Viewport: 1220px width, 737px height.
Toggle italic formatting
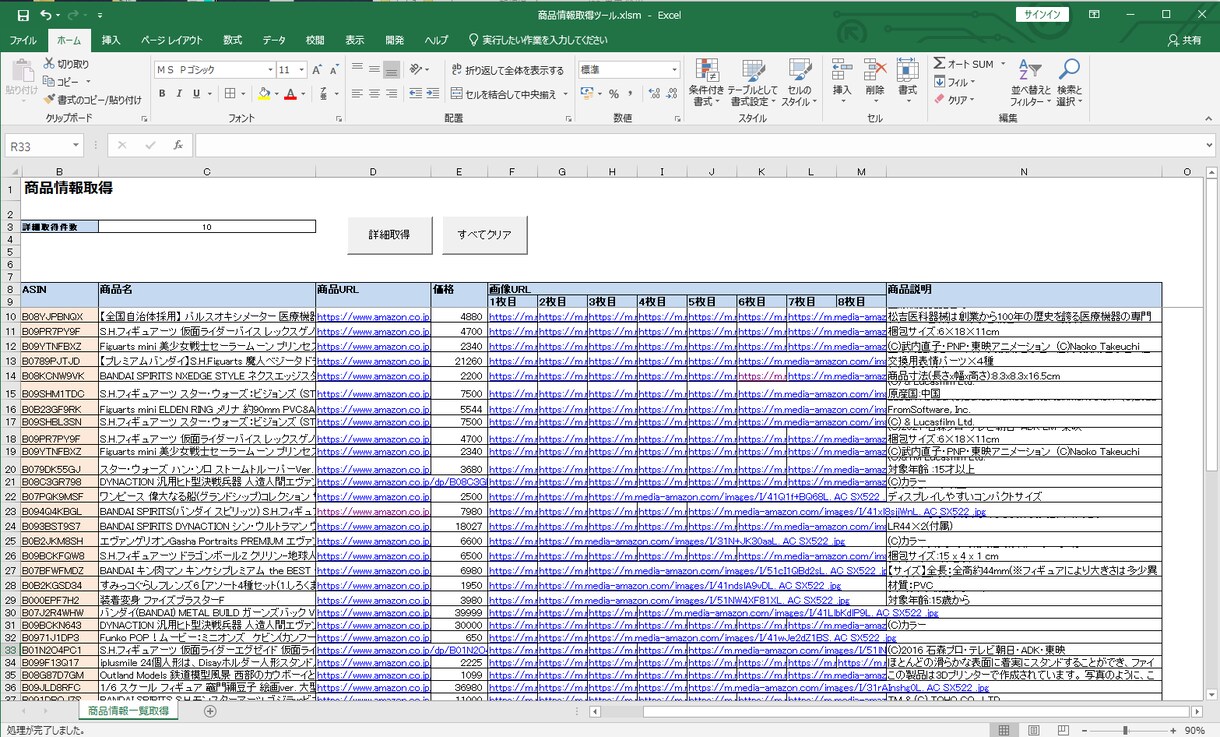tap(180, 94)
